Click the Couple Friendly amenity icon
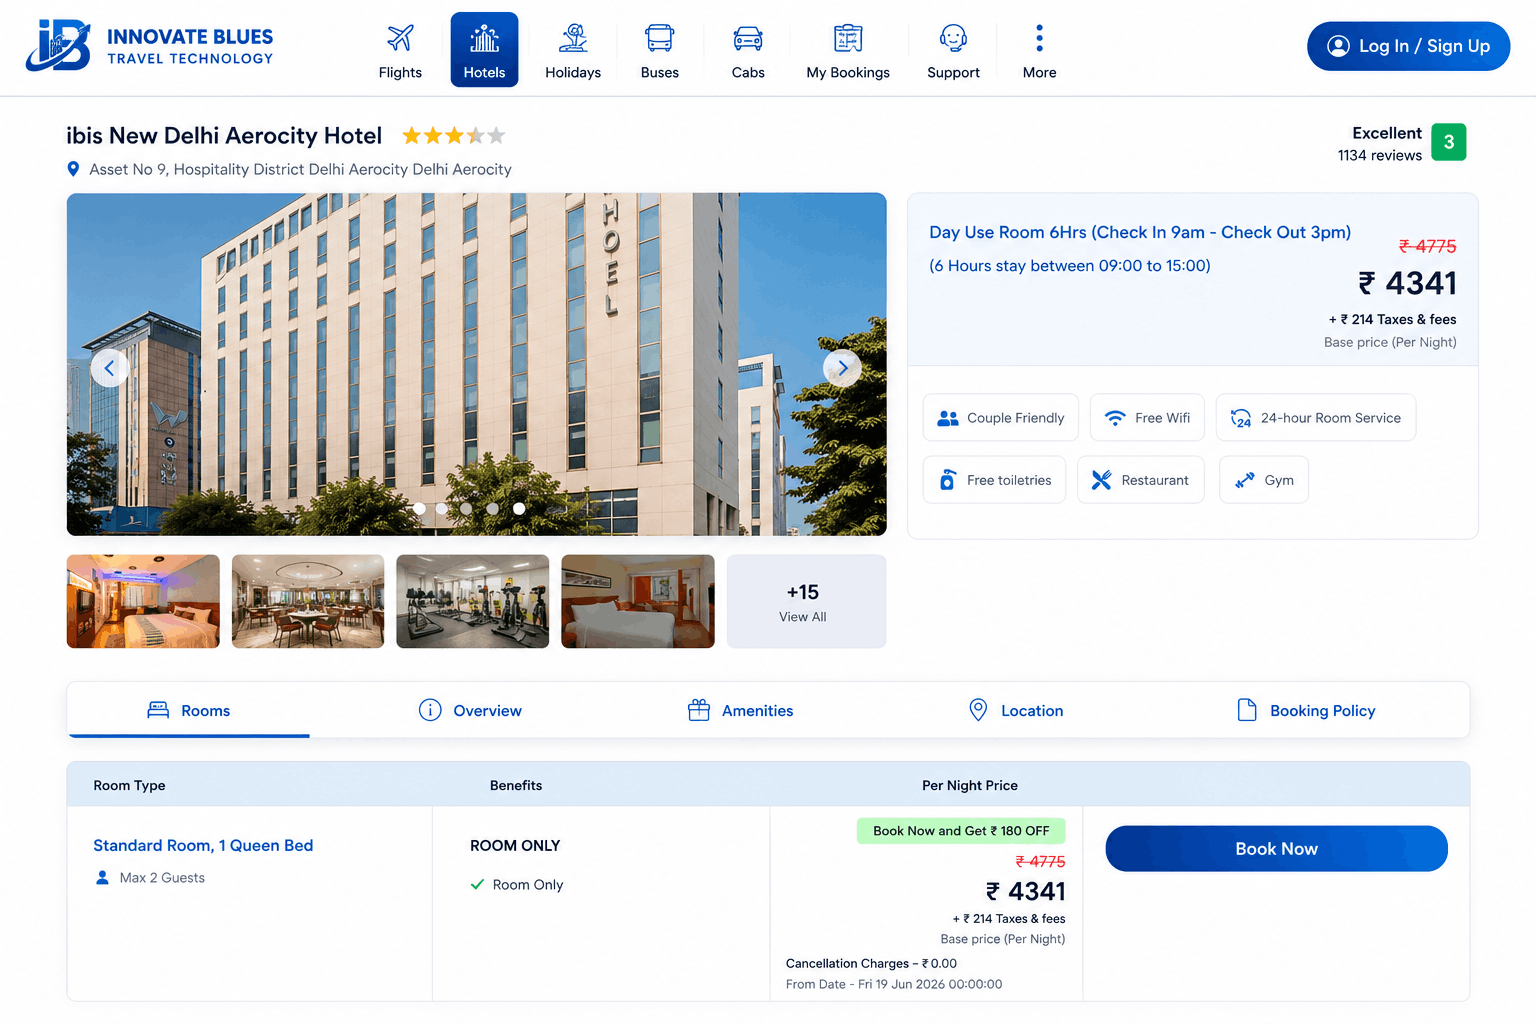1536x1024 pixels. [x=948, y=418]
